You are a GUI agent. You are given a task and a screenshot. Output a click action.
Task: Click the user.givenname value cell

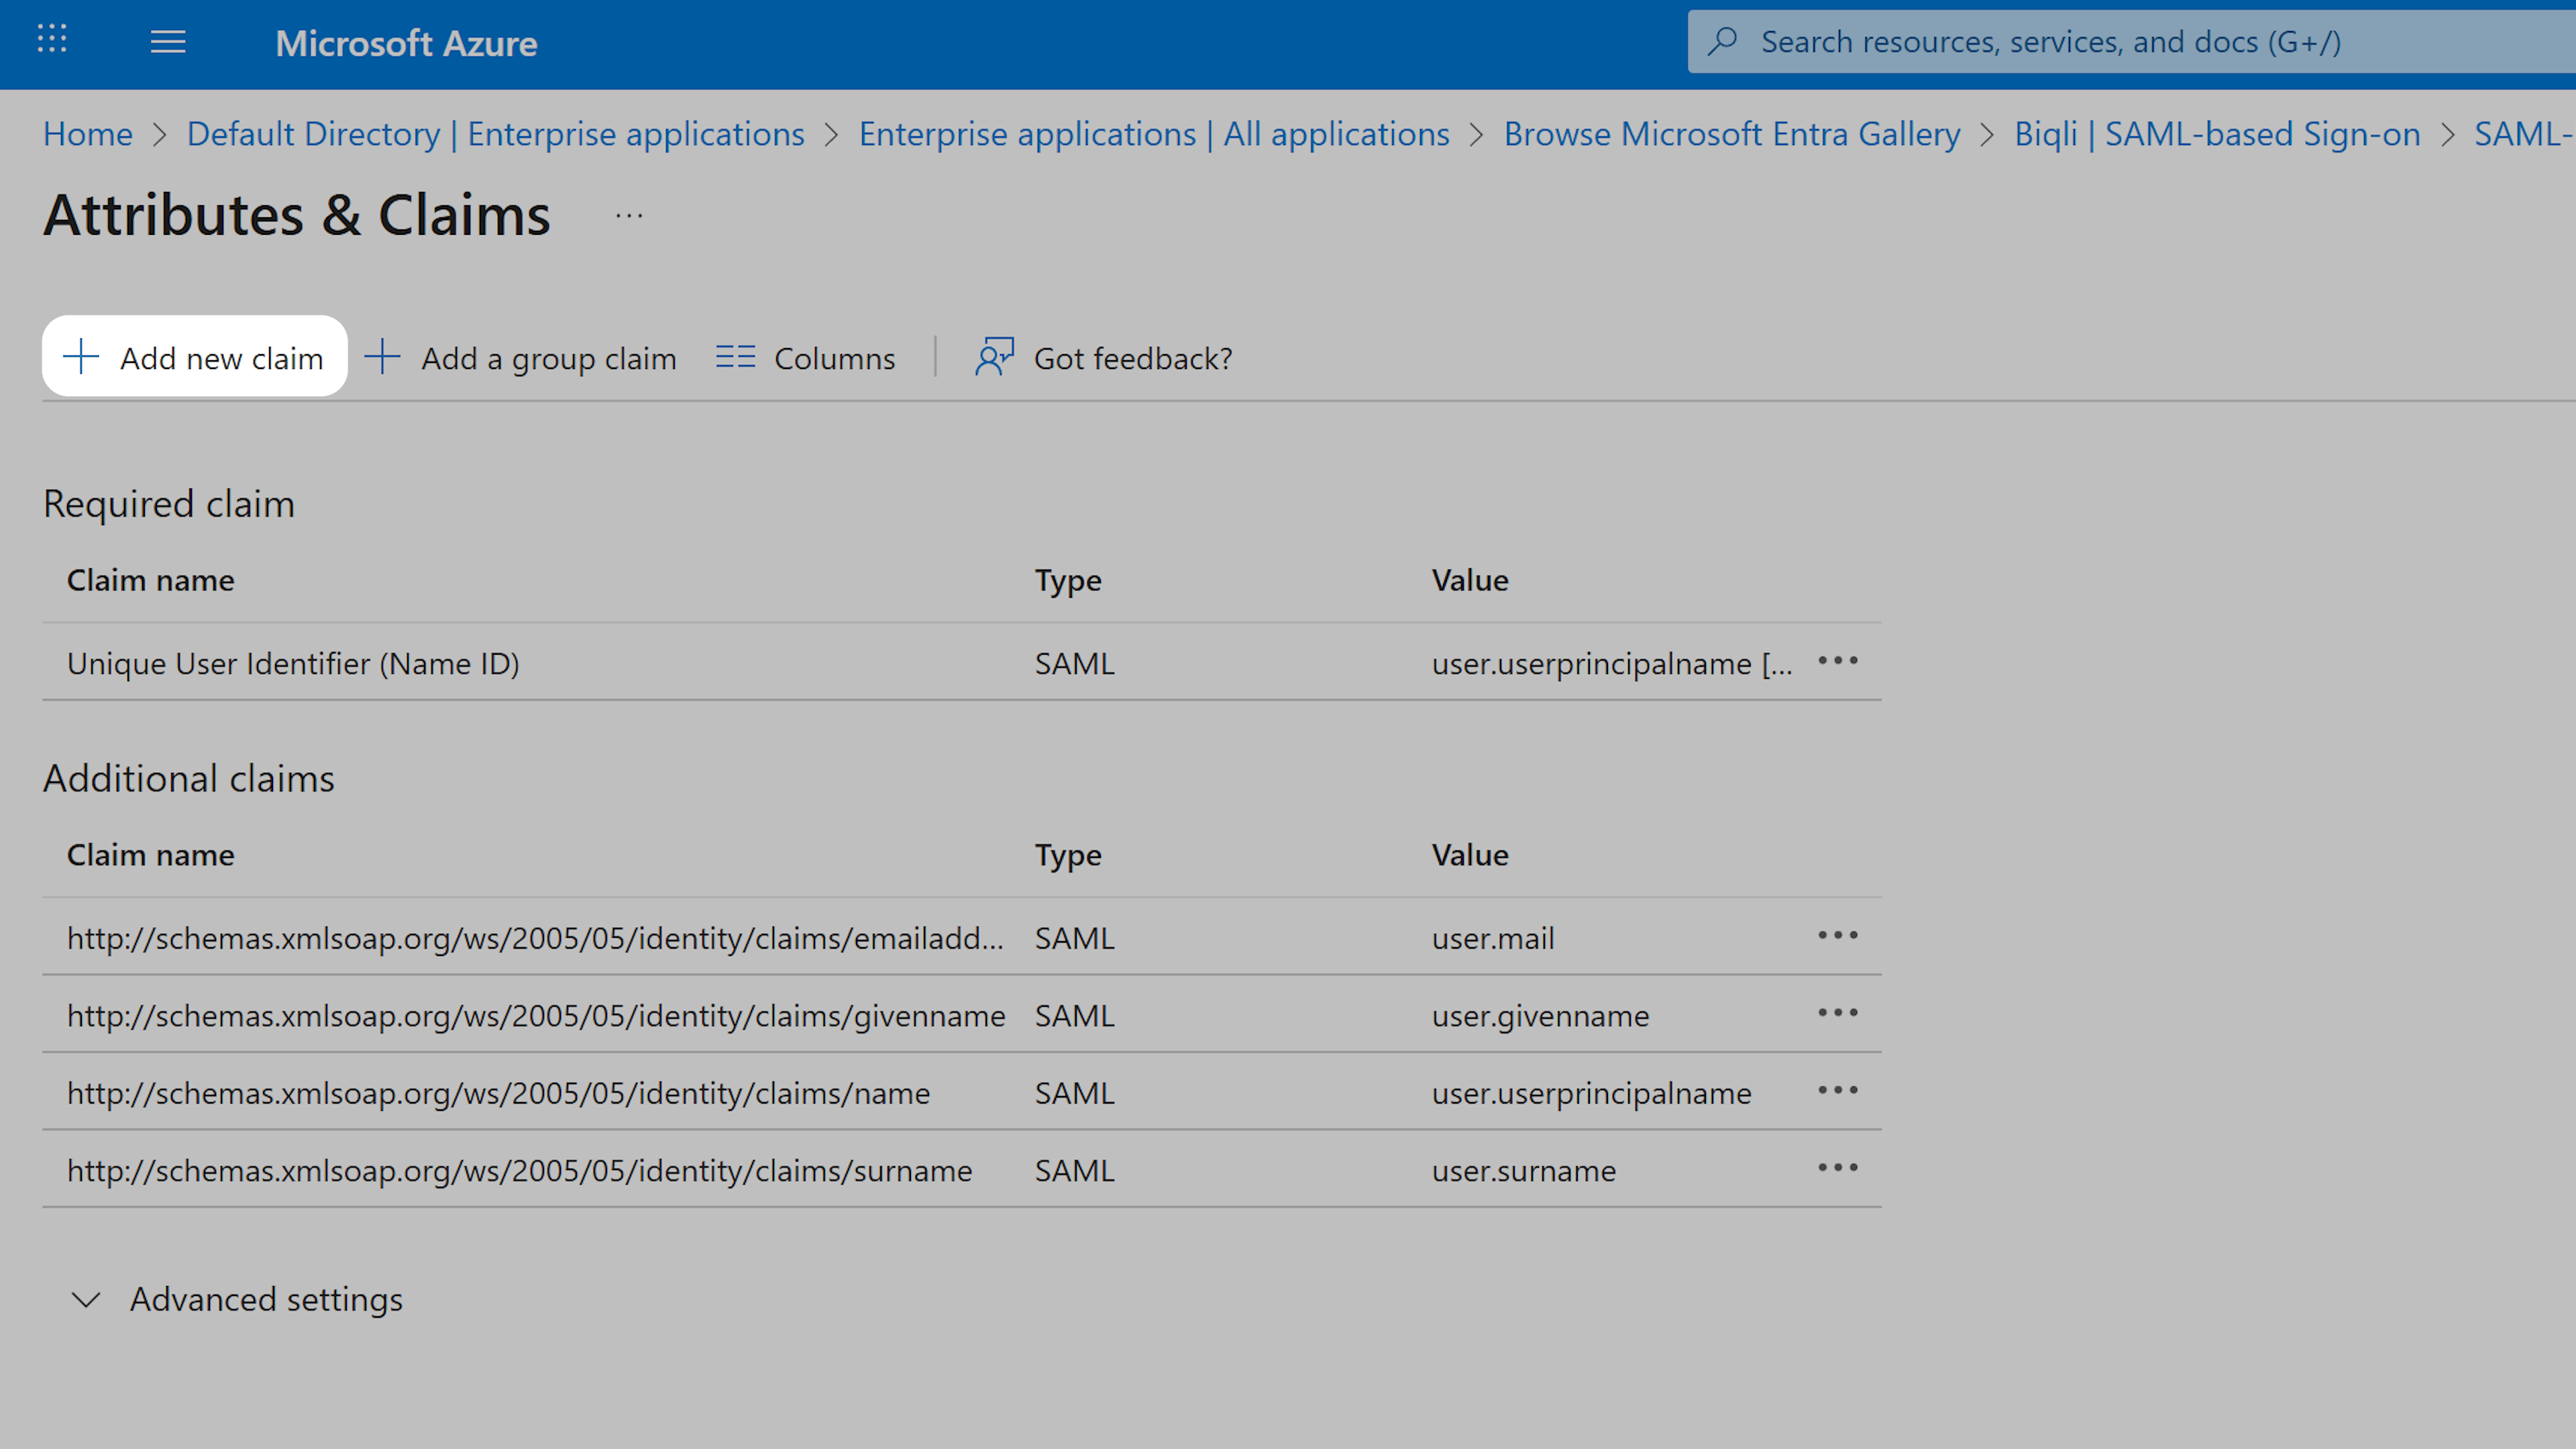pyautogui.click(x=1540, y=1015)
